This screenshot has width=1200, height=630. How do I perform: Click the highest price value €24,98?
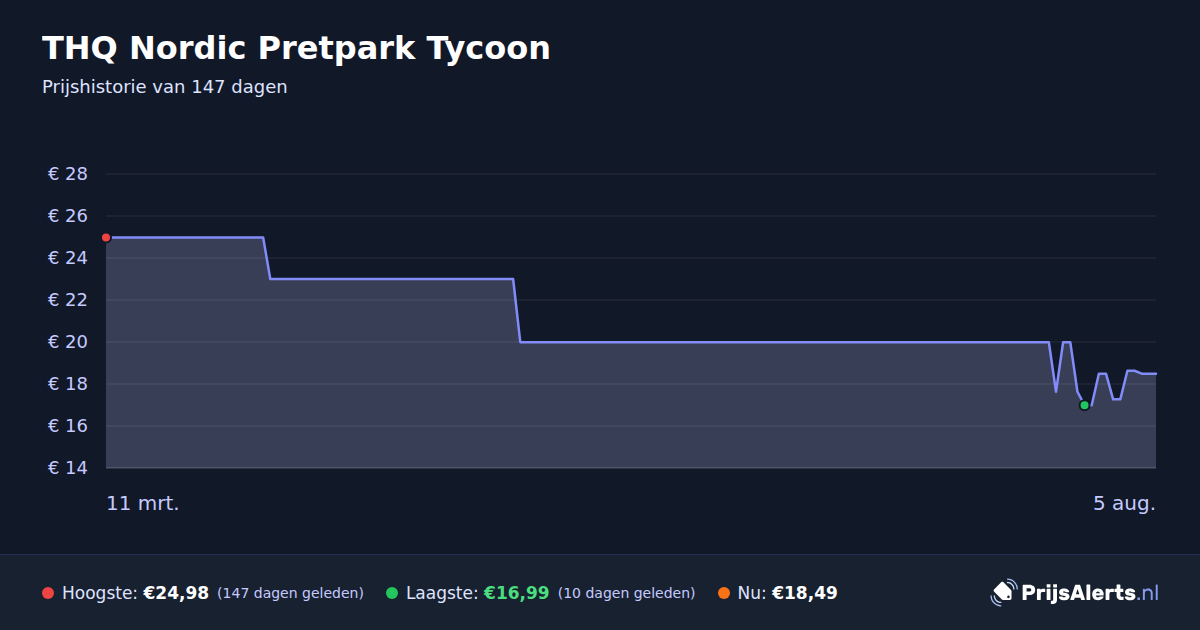[176, 593]
